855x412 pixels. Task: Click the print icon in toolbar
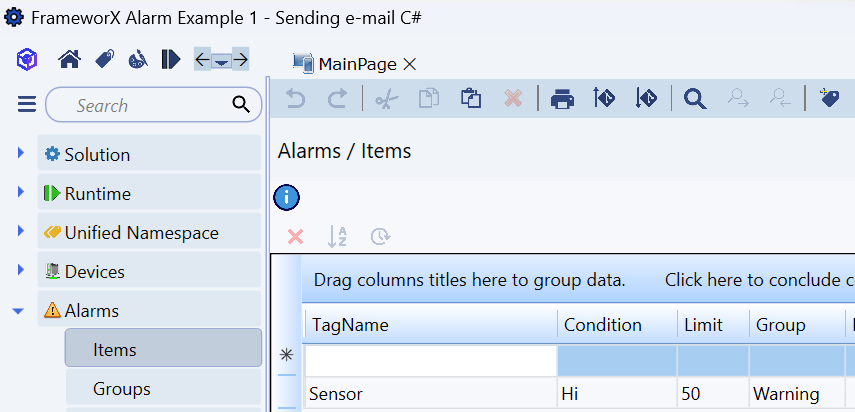pos(563,98)
